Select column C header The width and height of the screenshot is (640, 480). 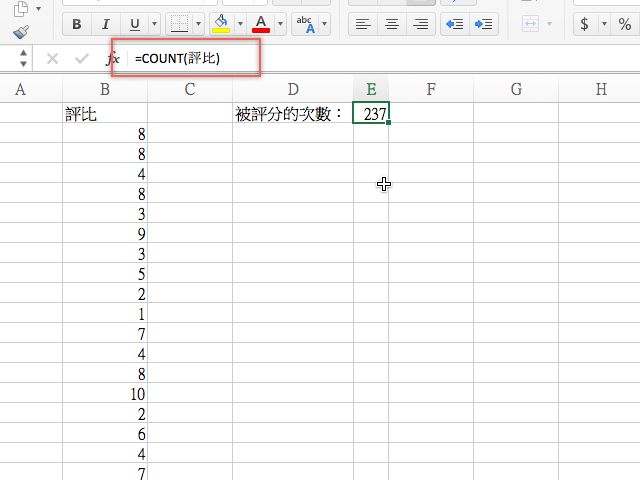click(x=190, y=89)
